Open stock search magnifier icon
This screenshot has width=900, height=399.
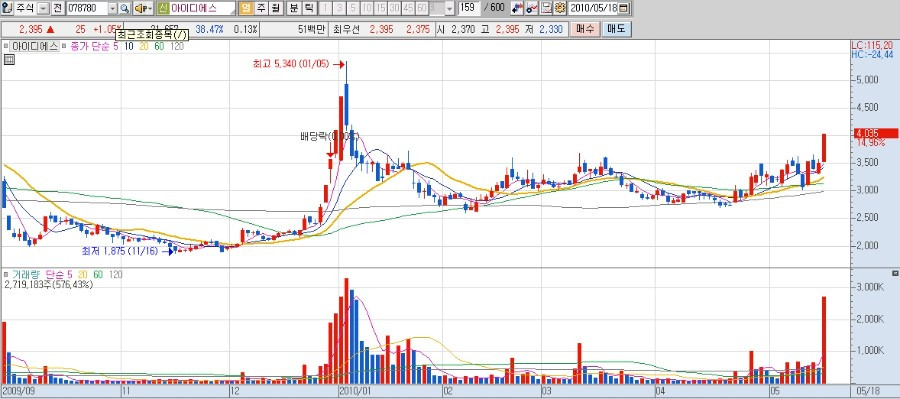125,8
